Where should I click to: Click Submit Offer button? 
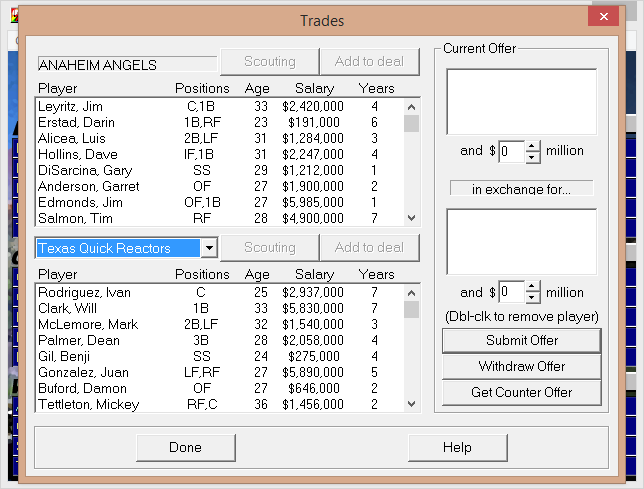[522, 340]
